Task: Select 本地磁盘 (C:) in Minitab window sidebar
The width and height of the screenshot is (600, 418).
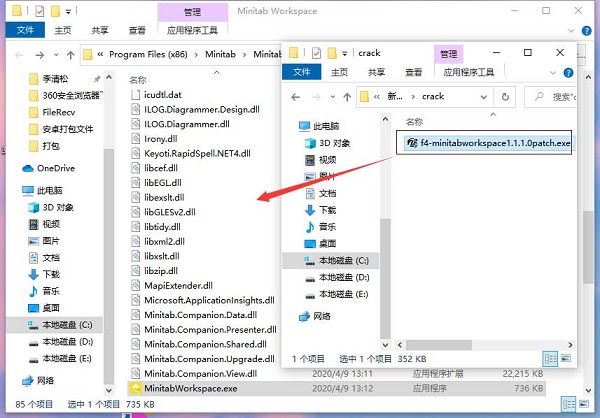Action: pyautogui.click(x=54, y=325)
